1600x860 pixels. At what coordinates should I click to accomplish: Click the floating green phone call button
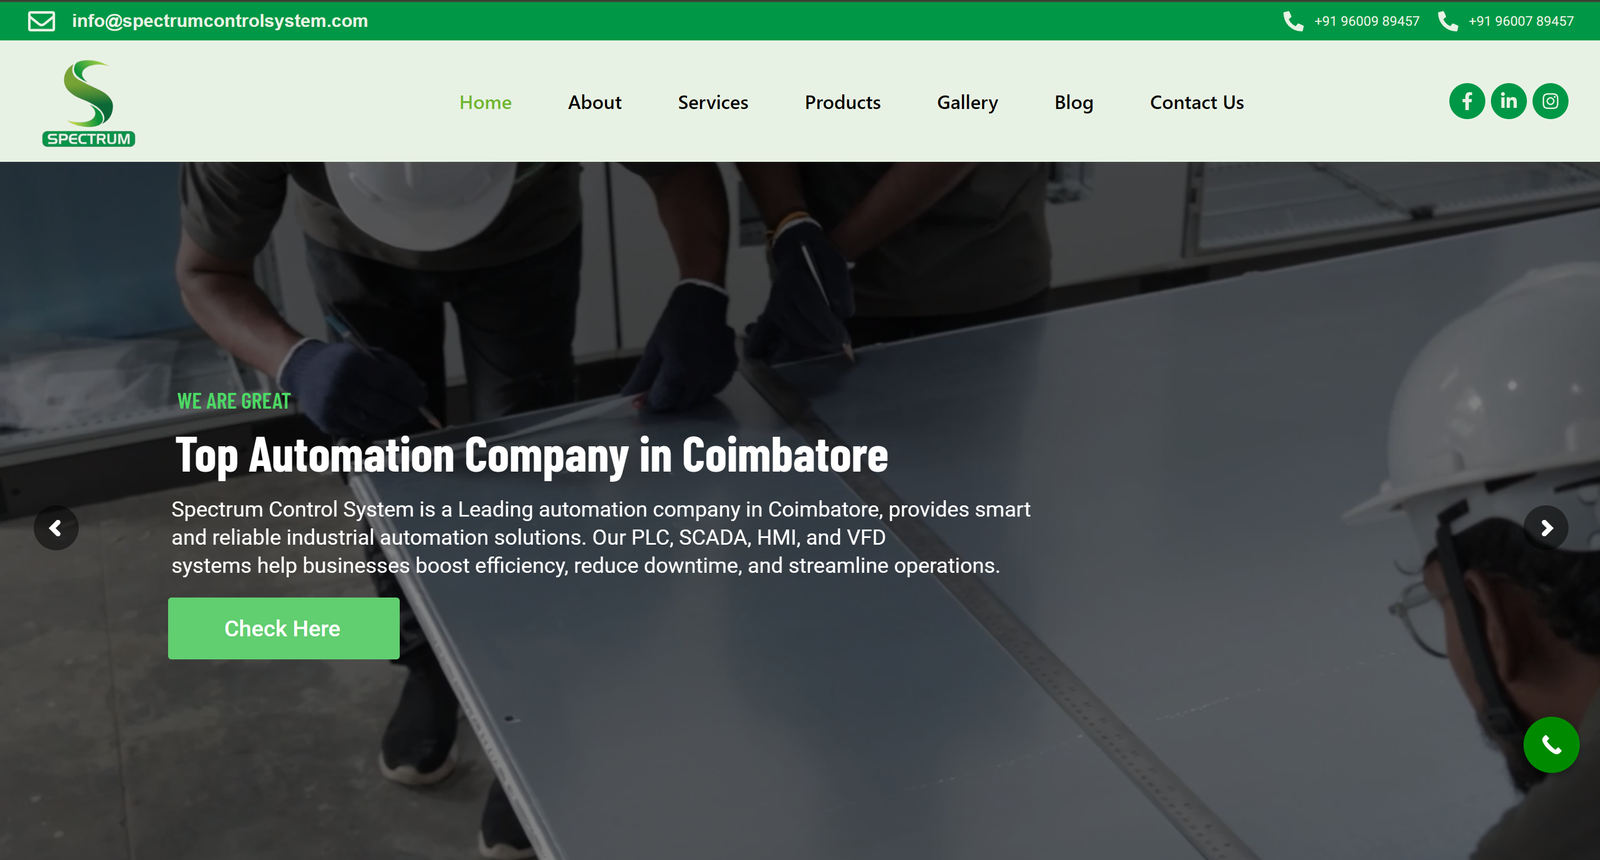click(1551, 745)
